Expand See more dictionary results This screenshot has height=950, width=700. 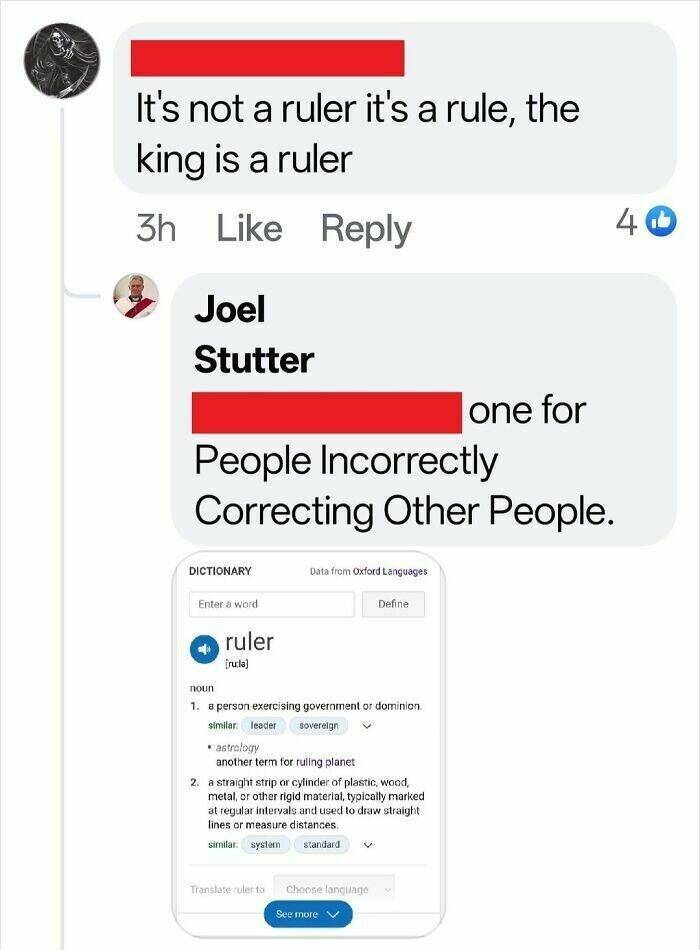pos(306,913)
